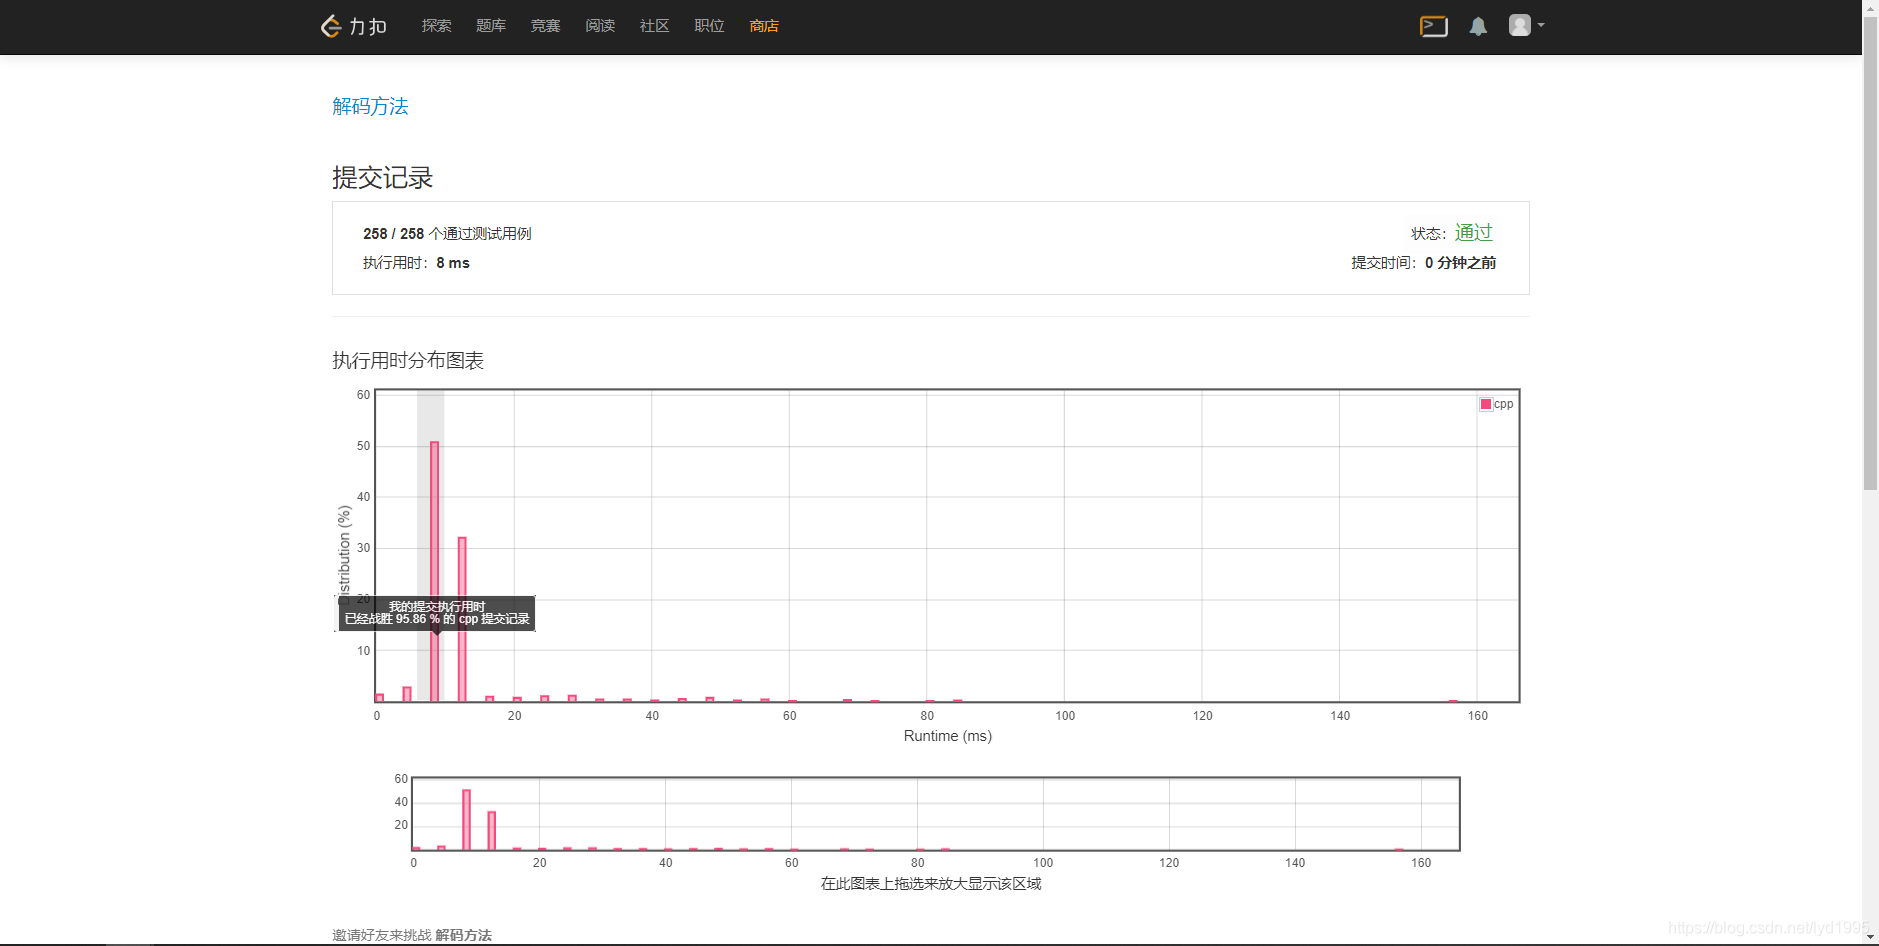Screen dimensions: 1879x946
Task: Click the 通过 status link
Action: point(1473,232)
